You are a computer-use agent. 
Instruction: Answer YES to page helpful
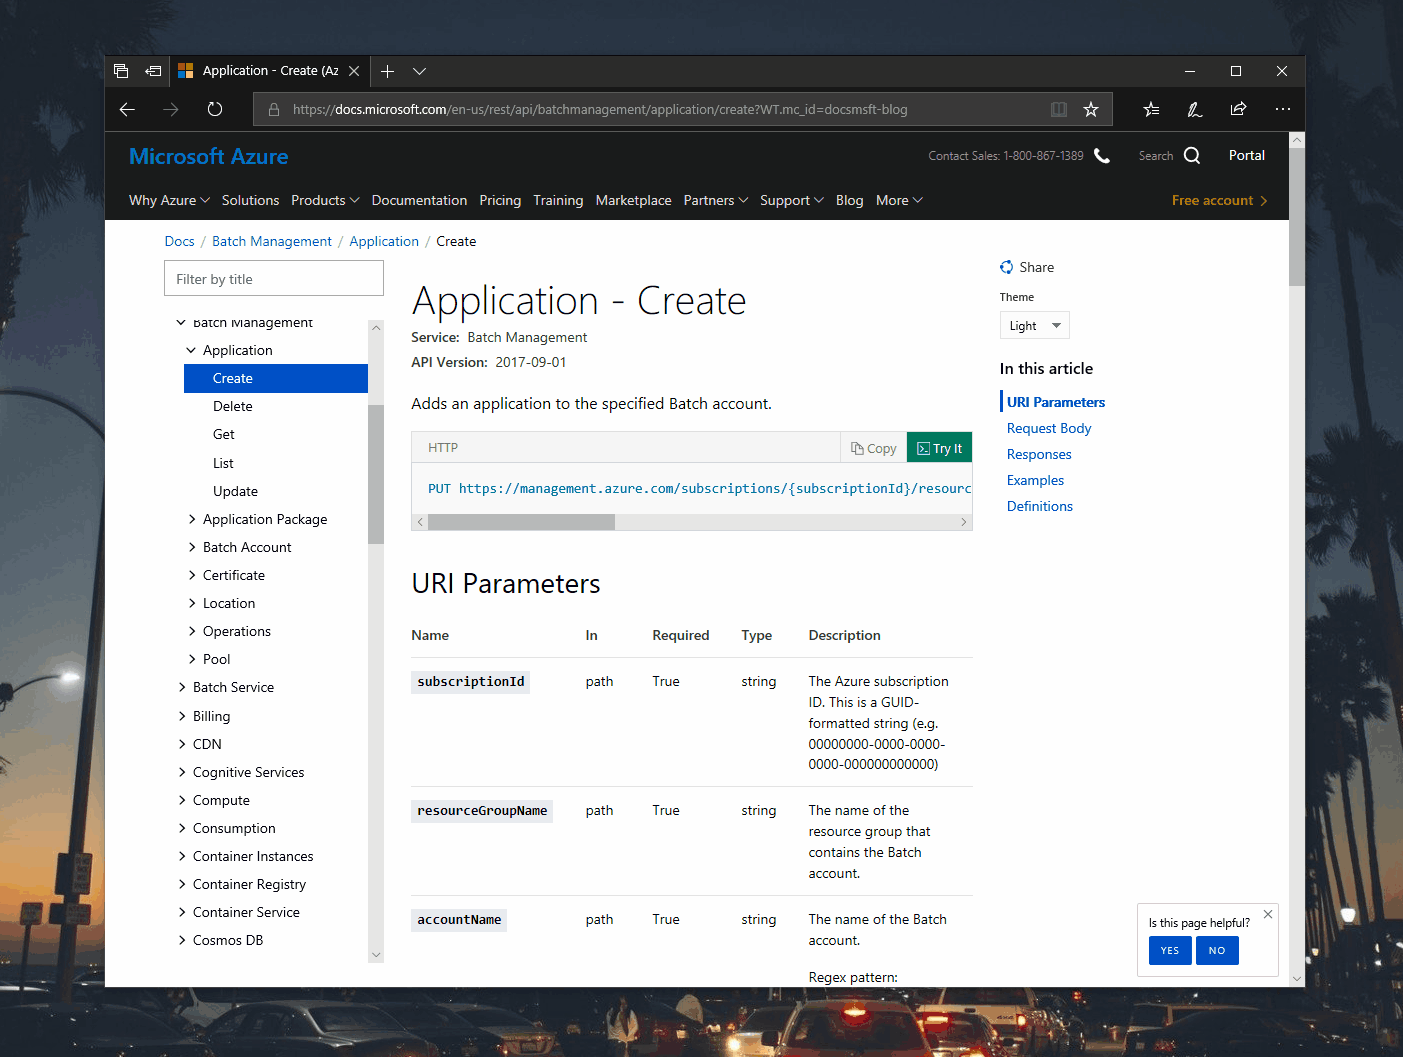(x=1170, y=951)
